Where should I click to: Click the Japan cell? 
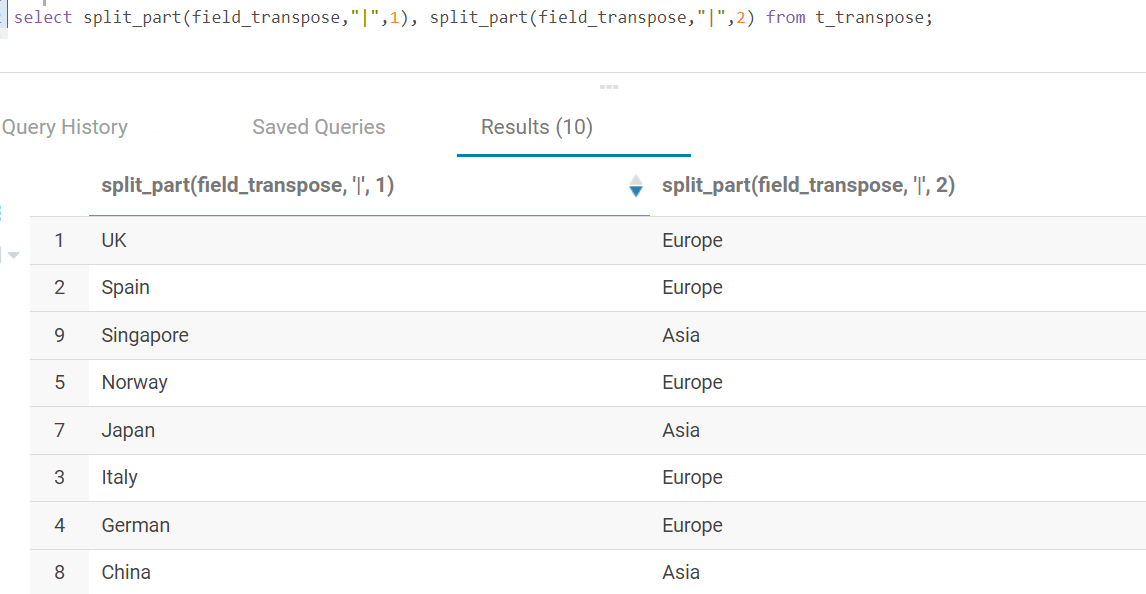click(x=128, y=430)
